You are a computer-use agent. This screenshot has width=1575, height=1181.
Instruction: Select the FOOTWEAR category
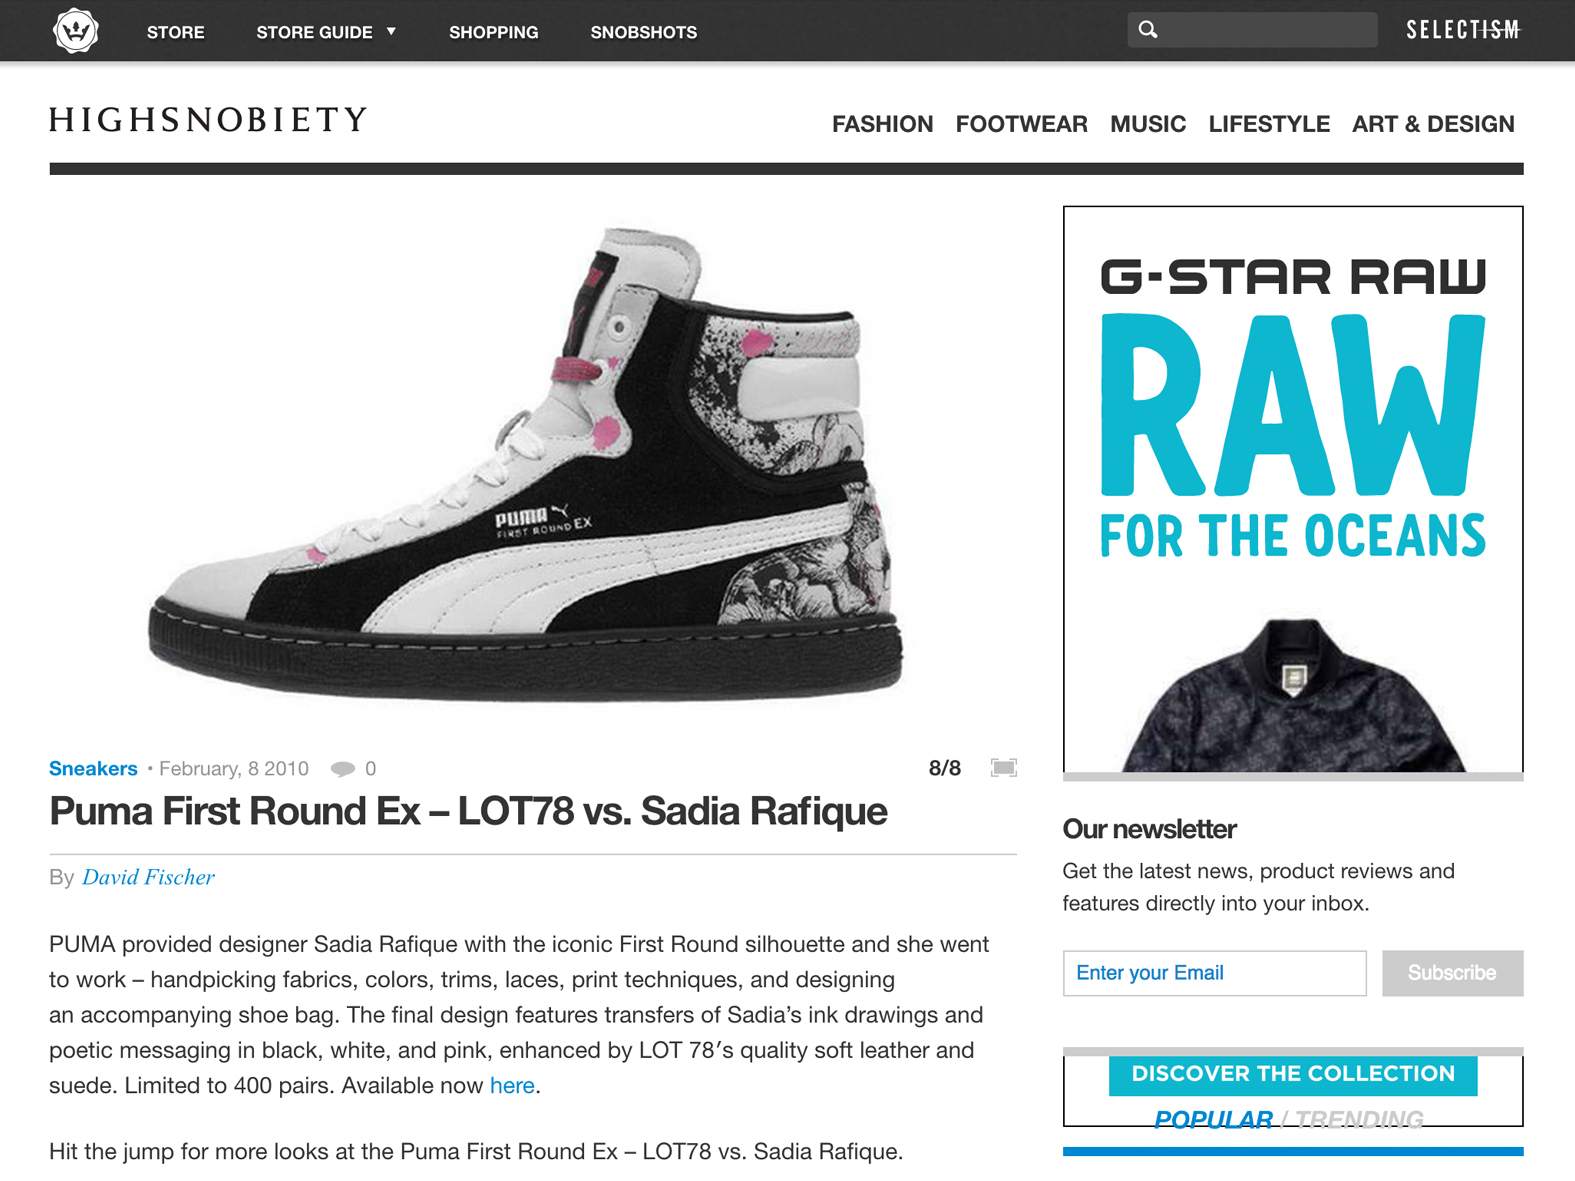click(x=1021, y=124)
